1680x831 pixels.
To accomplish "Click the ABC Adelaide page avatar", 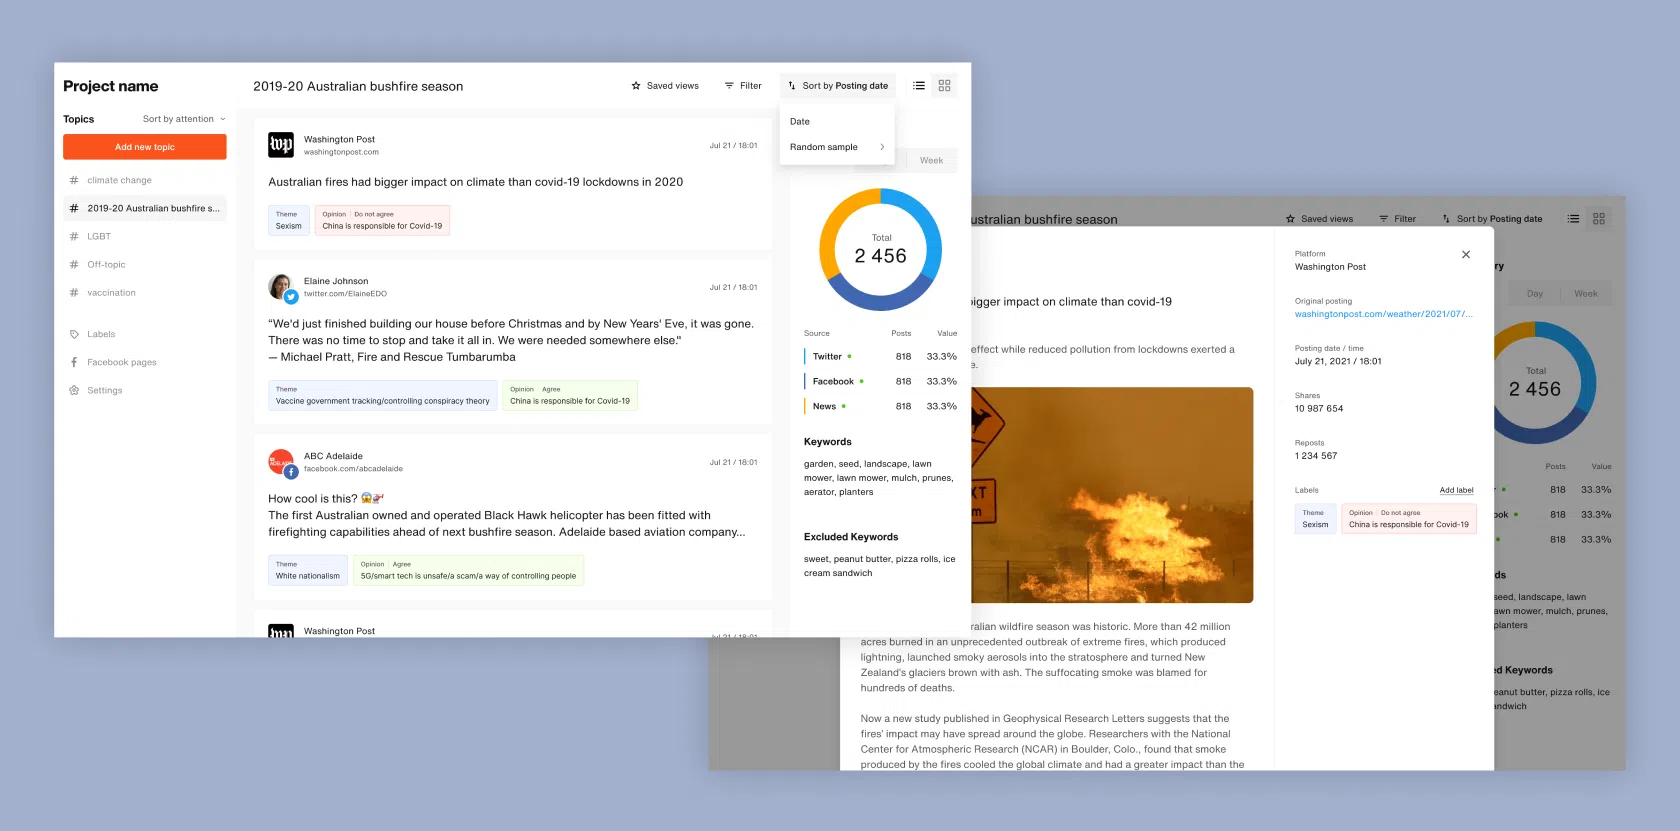I will pyautogui.click(x=281, y=462).
